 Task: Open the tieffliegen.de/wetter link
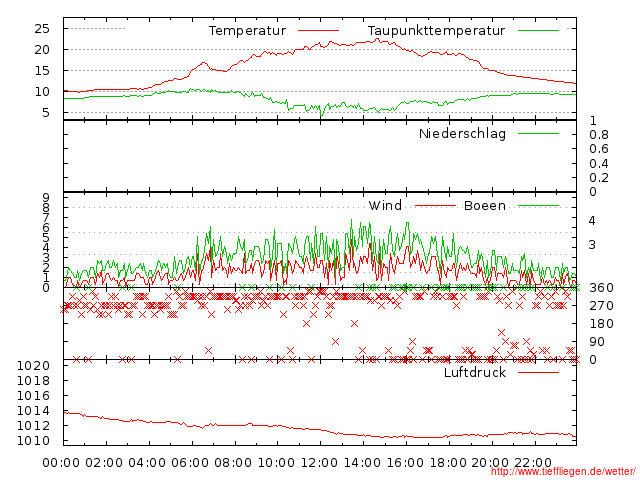[x=563, y=472]
